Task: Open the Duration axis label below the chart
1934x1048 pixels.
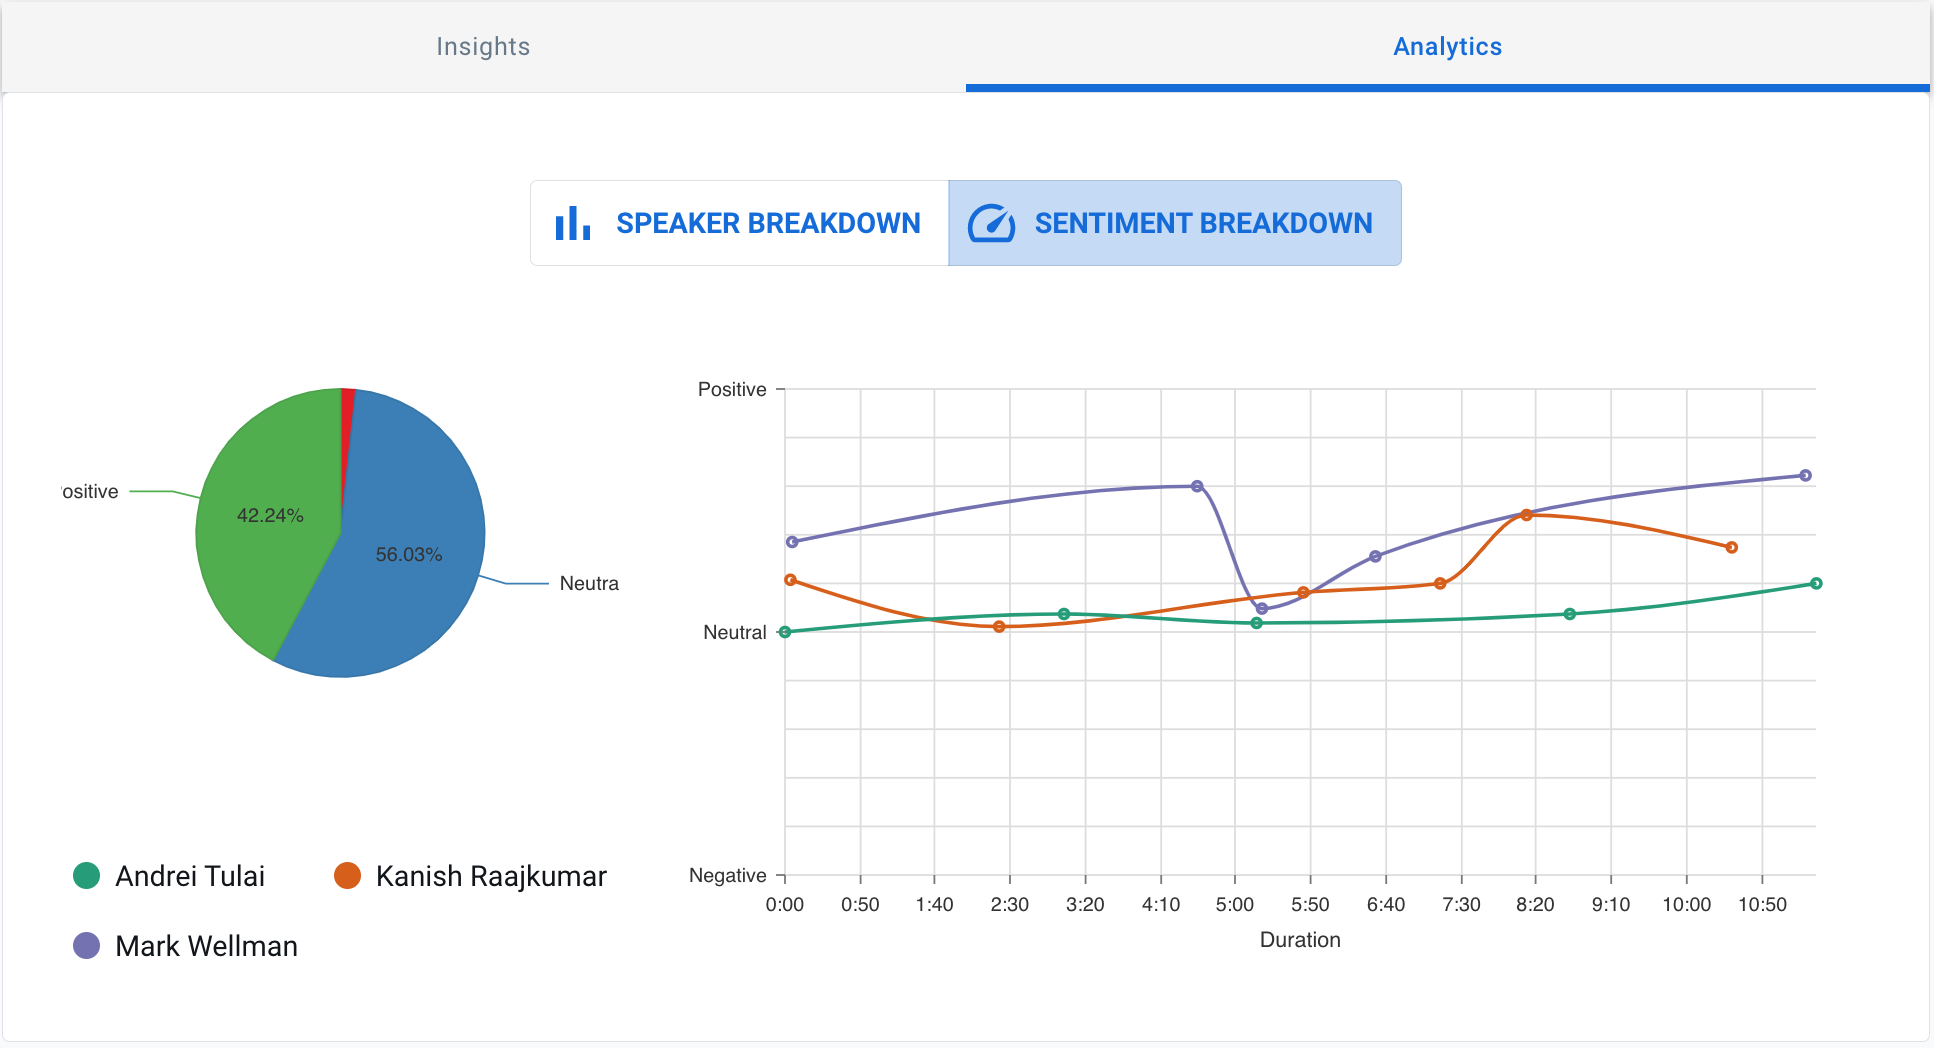Action: (1299, 939)
